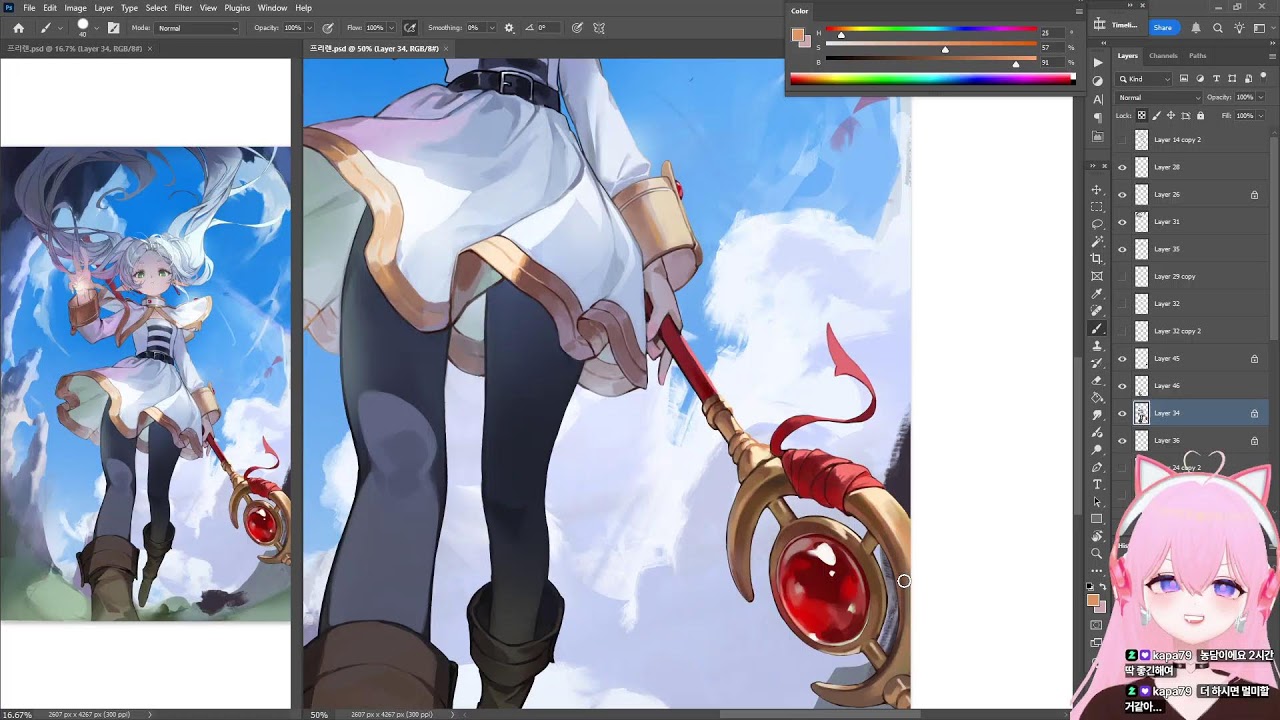The image size is (1280, 720).
Task: Select the Frame tool
Action: click(x=1097, y=276)
